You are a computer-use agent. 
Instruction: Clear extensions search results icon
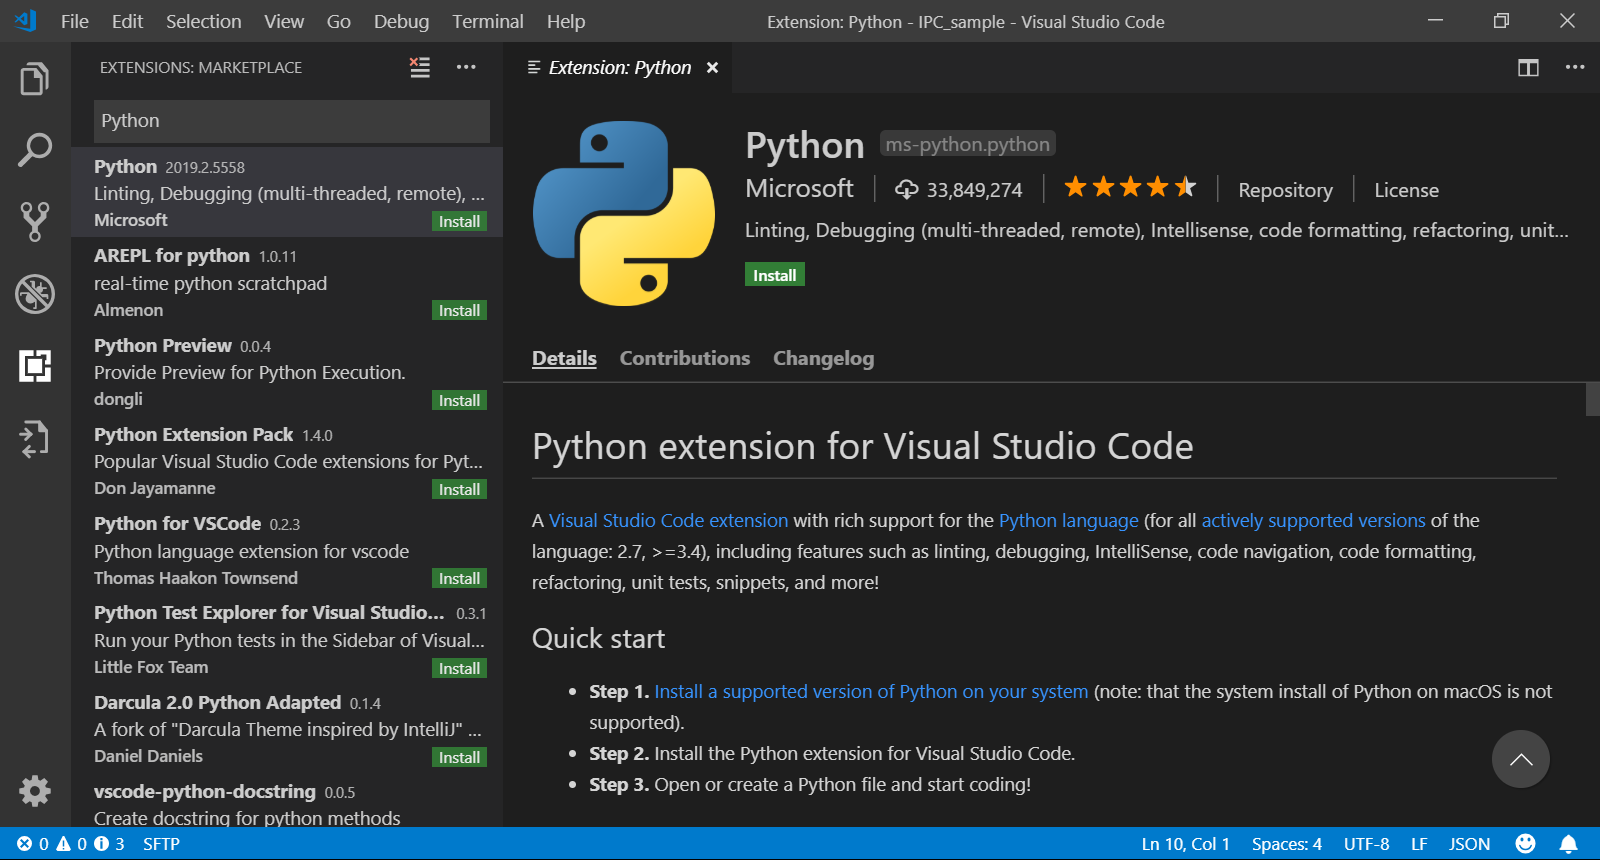click(420, 67)
